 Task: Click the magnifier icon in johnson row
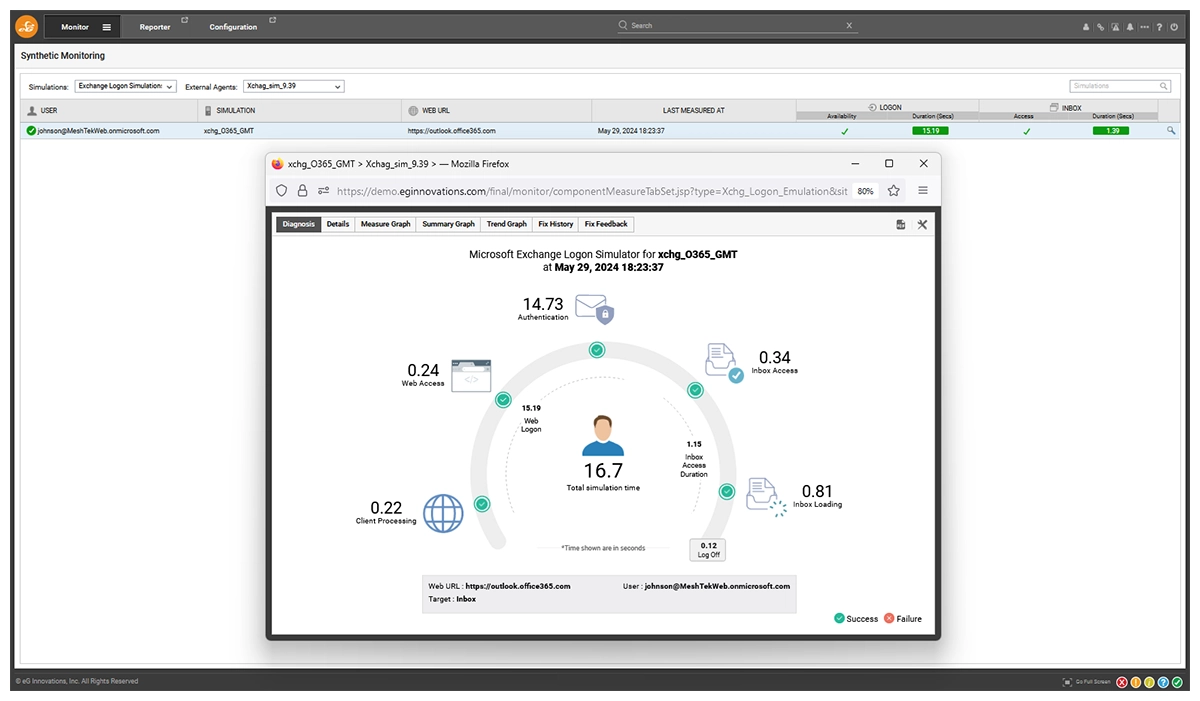coord(1171,131)
